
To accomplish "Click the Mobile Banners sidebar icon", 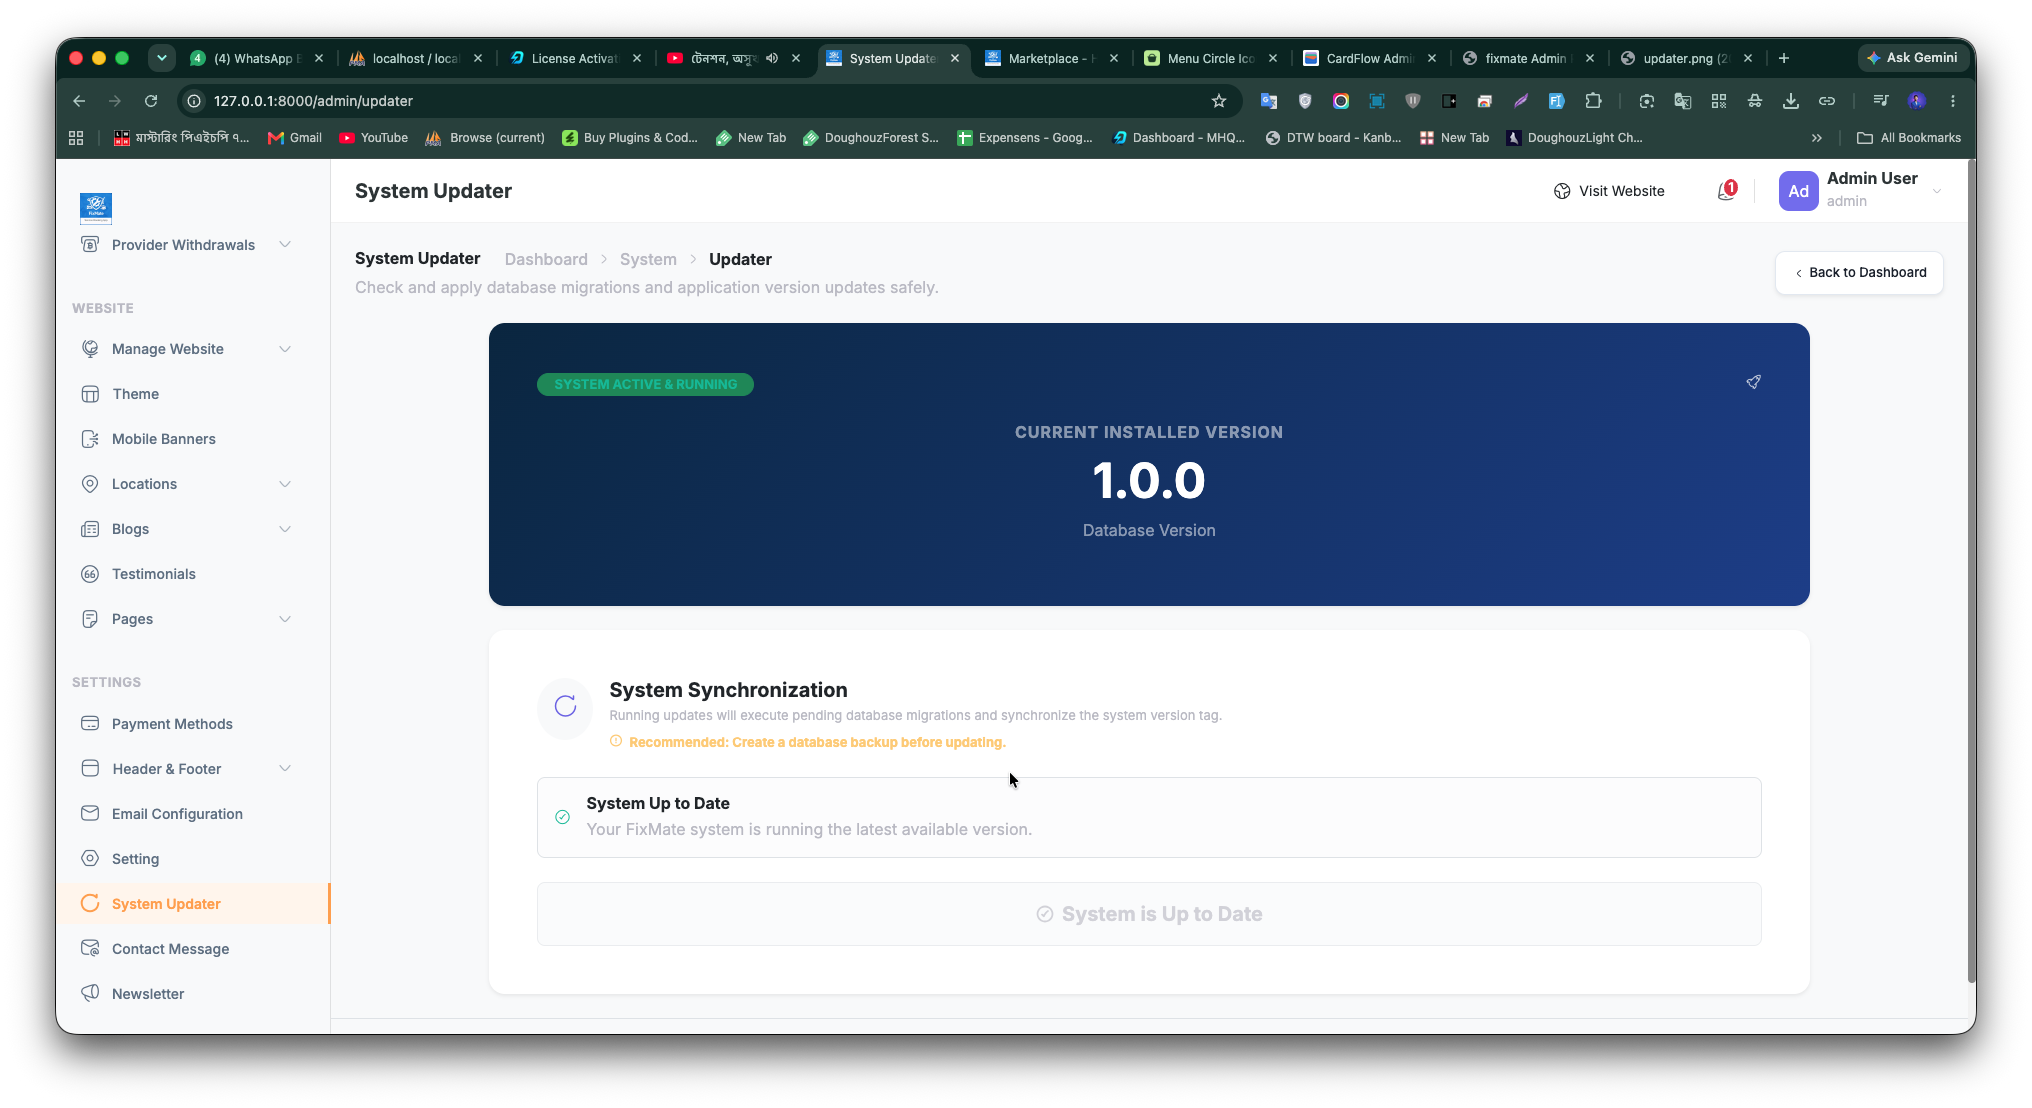I will tap(90, 439).
